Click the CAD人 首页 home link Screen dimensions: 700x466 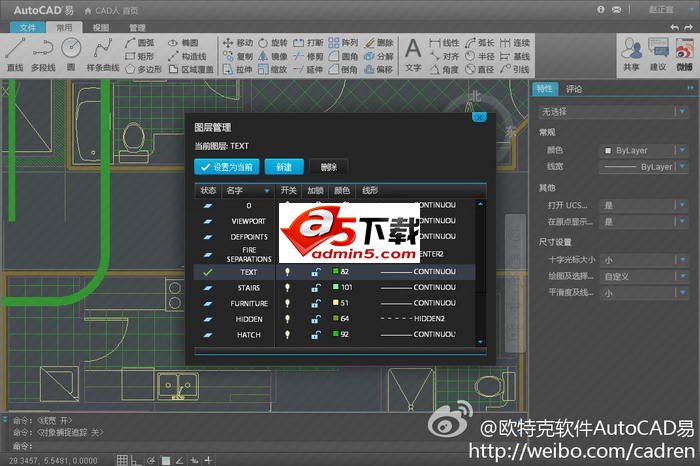coord(112,11)
